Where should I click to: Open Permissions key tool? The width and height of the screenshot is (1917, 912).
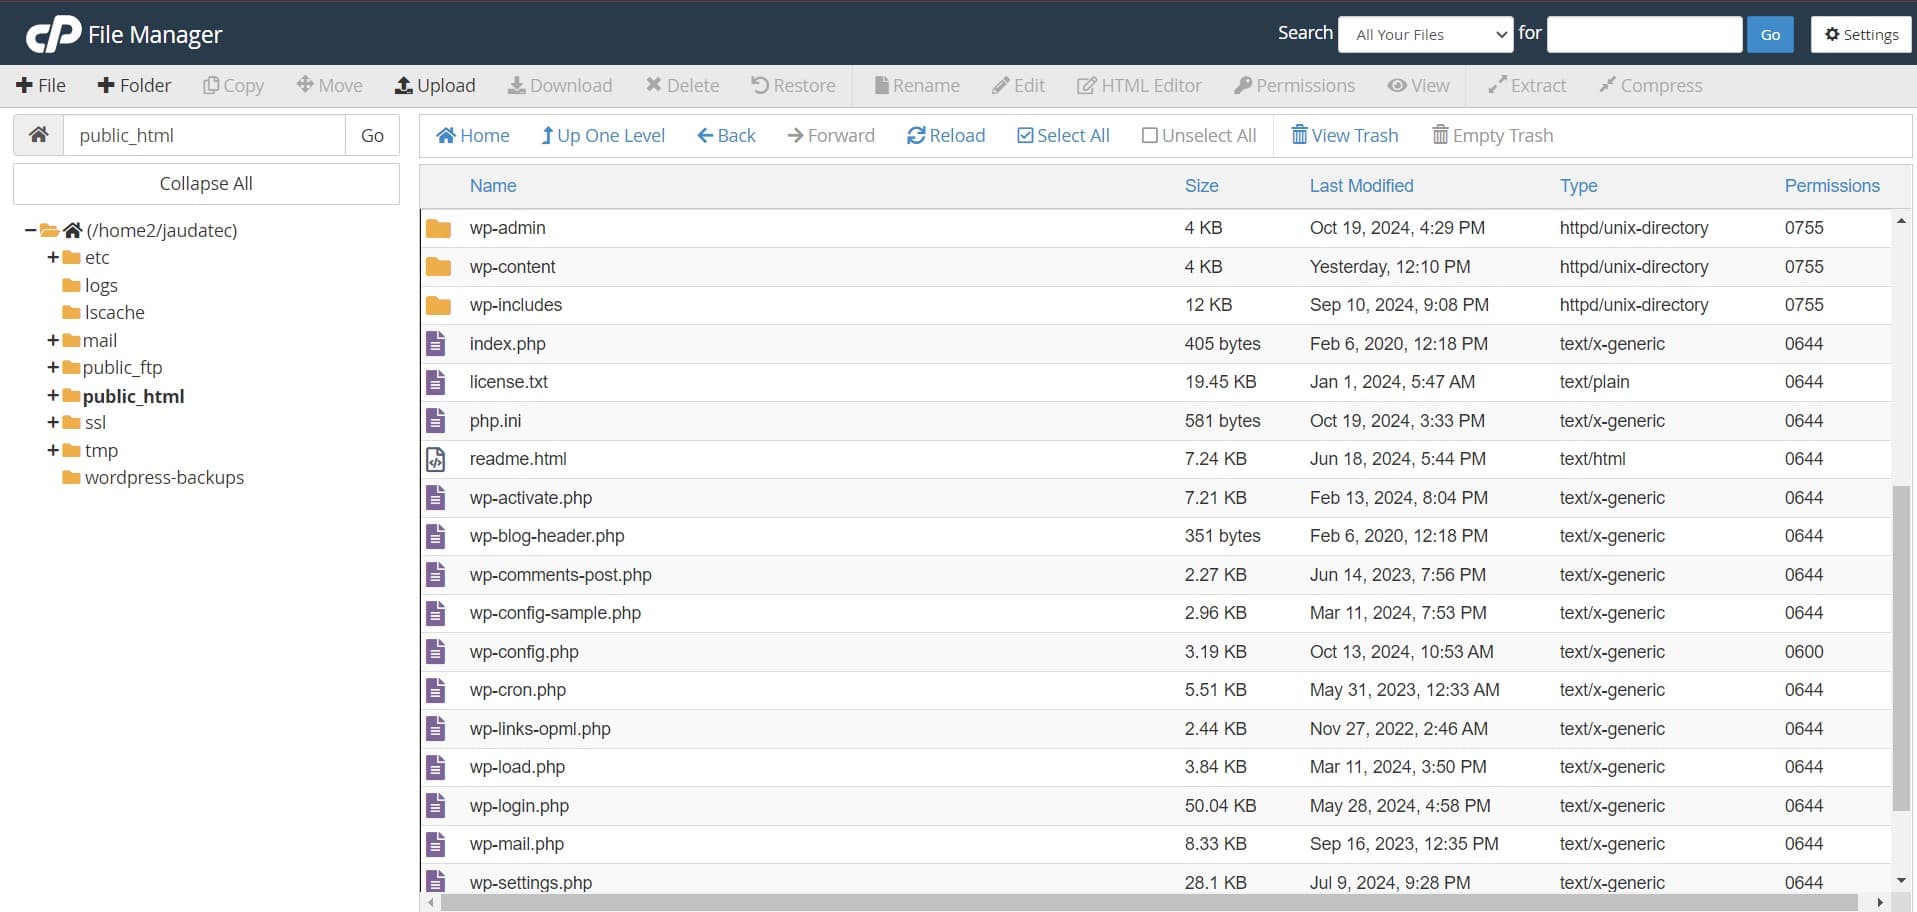pyautogui.click(x=1294, y=85)
